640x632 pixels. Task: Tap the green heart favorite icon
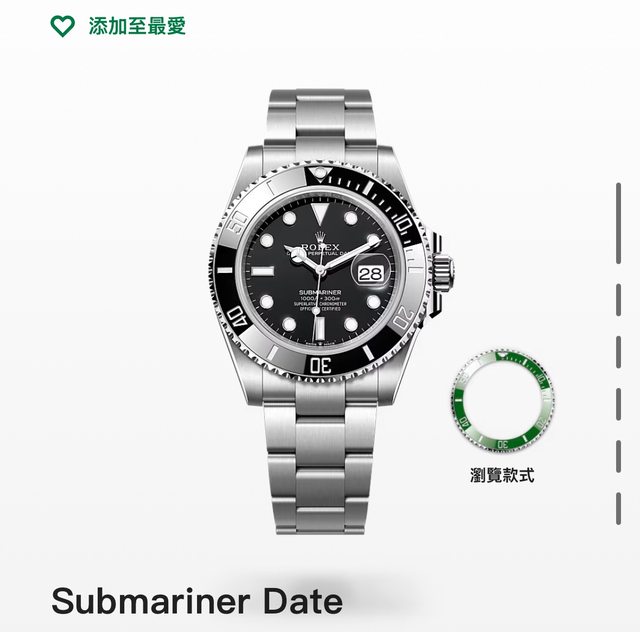[x=62, y=26]
